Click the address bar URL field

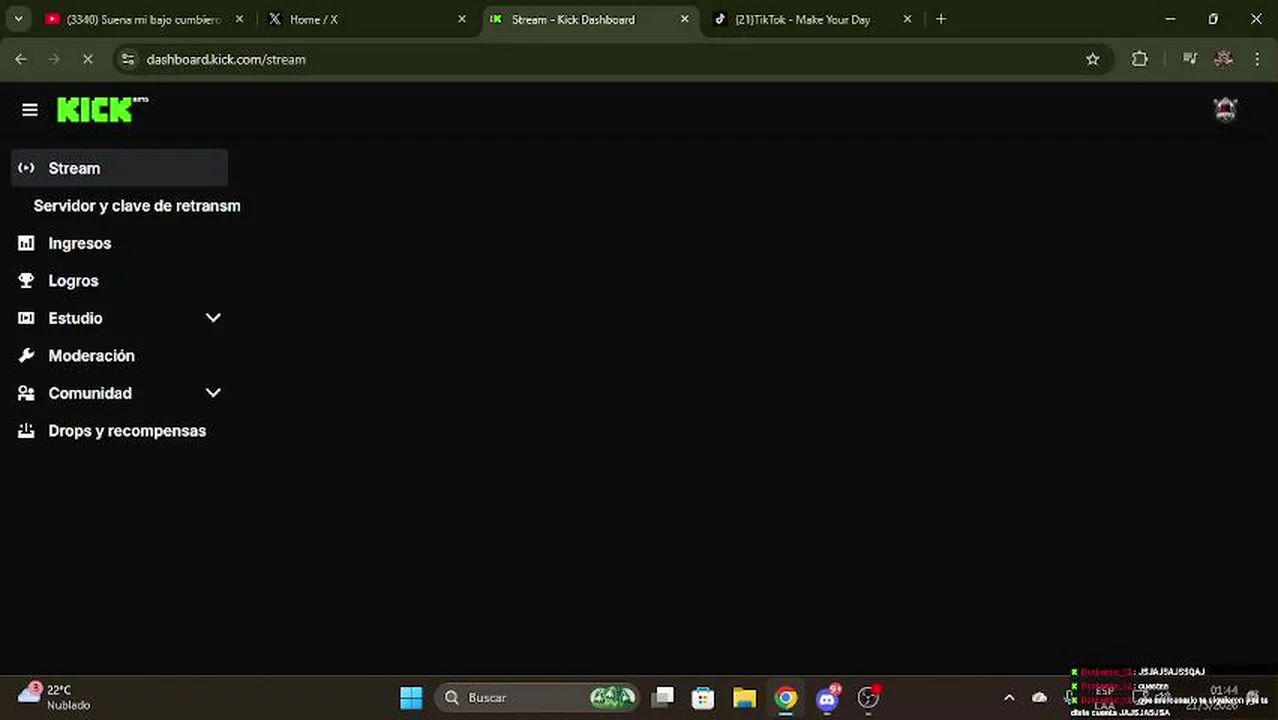(x=610, y=60)
